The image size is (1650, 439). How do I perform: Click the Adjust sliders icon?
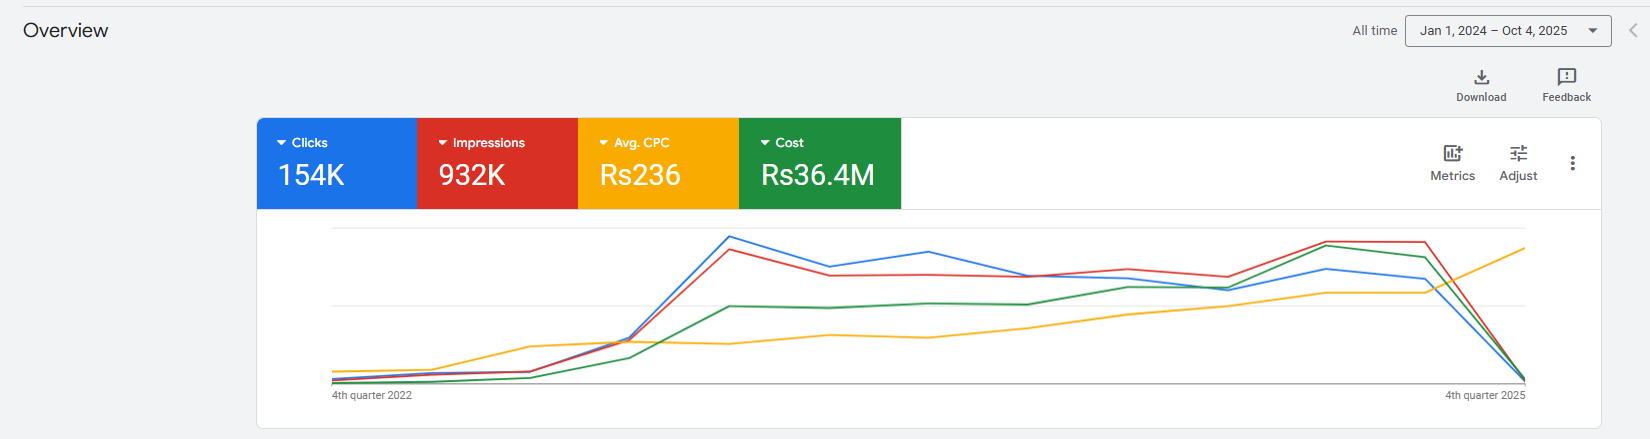pos(1518,153)
